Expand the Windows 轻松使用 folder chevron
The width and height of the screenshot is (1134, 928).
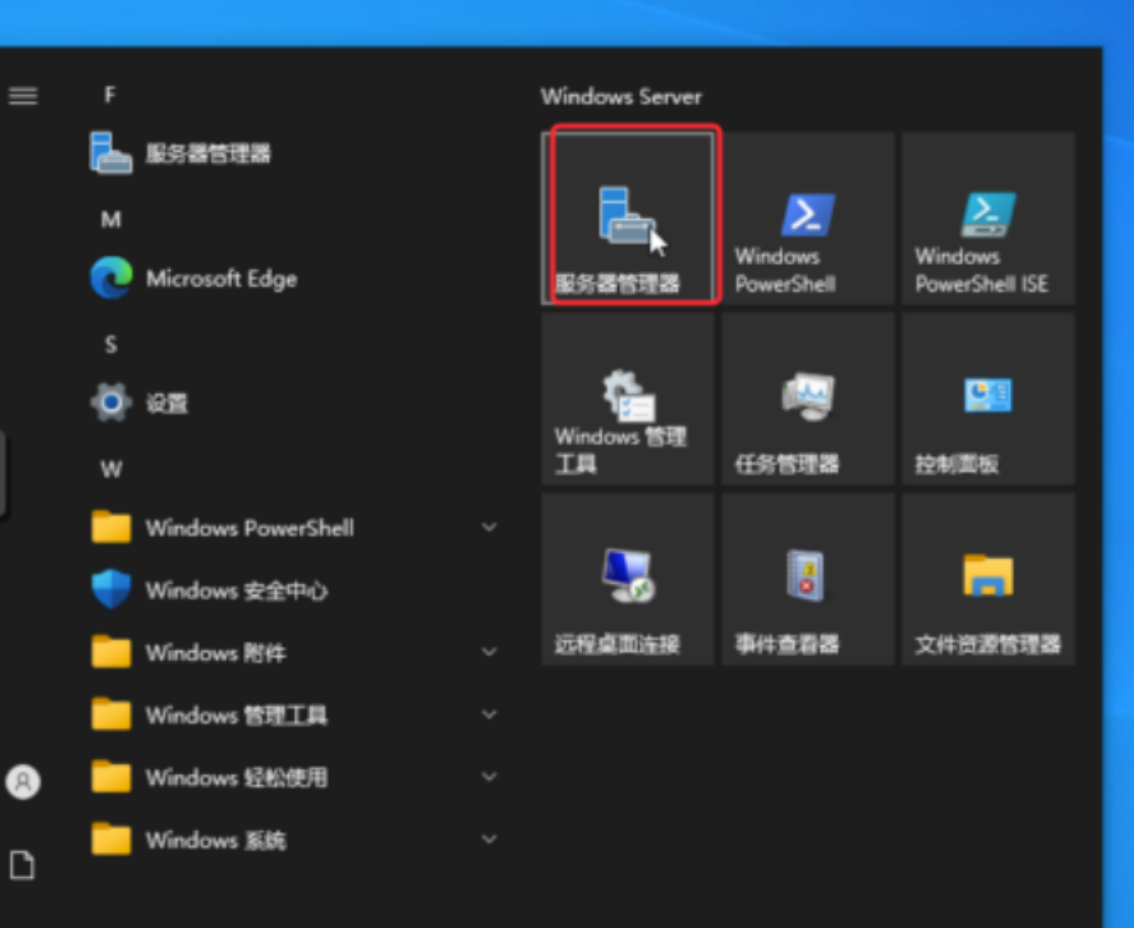pyautogui.click(x=489, y=777)
